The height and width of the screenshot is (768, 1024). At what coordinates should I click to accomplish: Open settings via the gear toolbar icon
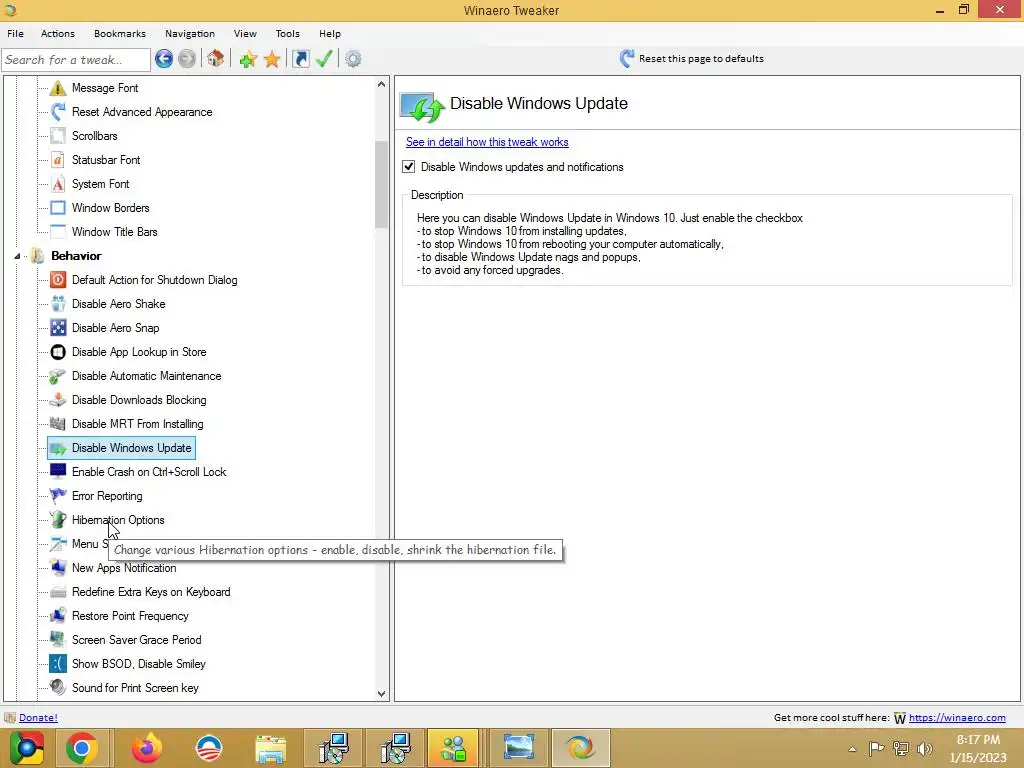[353, 59]
